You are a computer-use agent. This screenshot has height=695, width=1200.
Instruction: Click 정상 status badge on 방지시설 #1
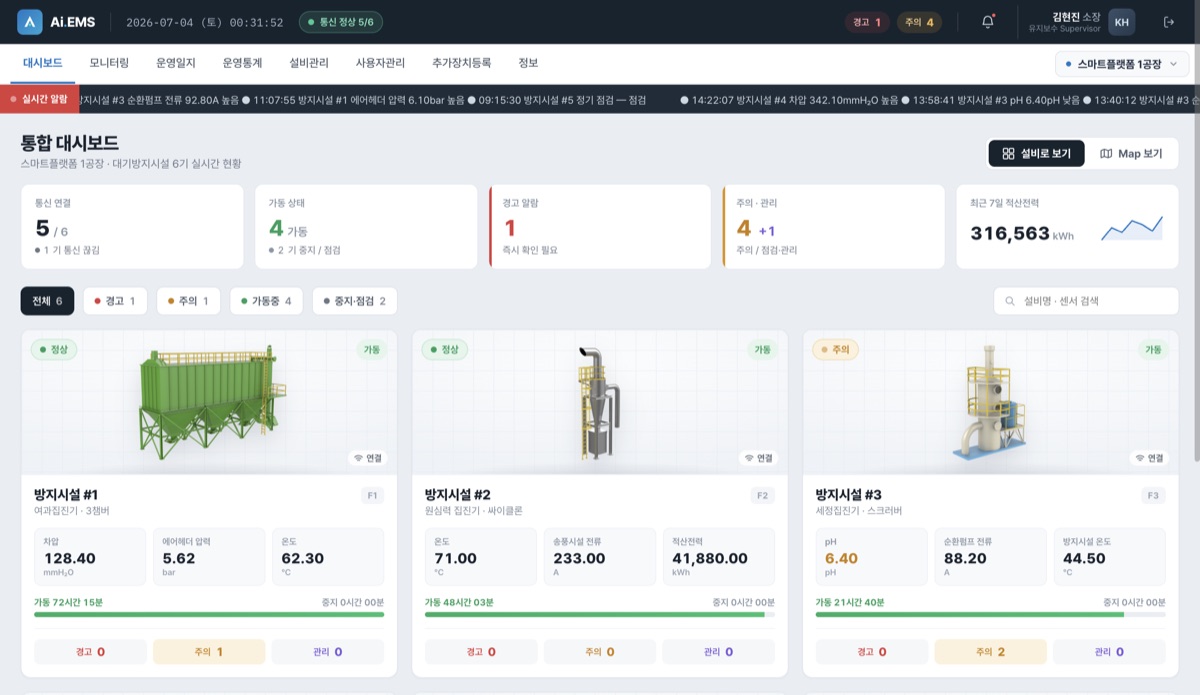point(55,350)
